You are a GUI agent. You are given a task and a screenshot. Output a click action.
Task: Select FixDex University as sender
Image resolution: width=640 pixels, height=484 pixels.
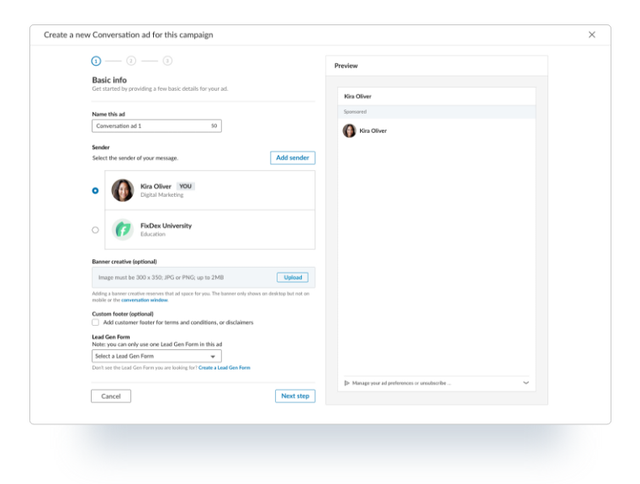95,230
